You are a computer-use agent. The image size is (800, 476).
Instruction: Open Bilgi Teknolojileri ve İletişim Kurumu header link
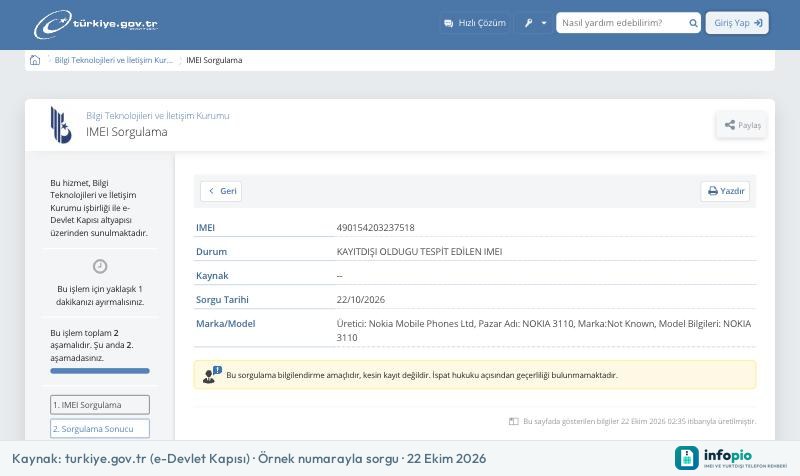[x=158, y=116]
